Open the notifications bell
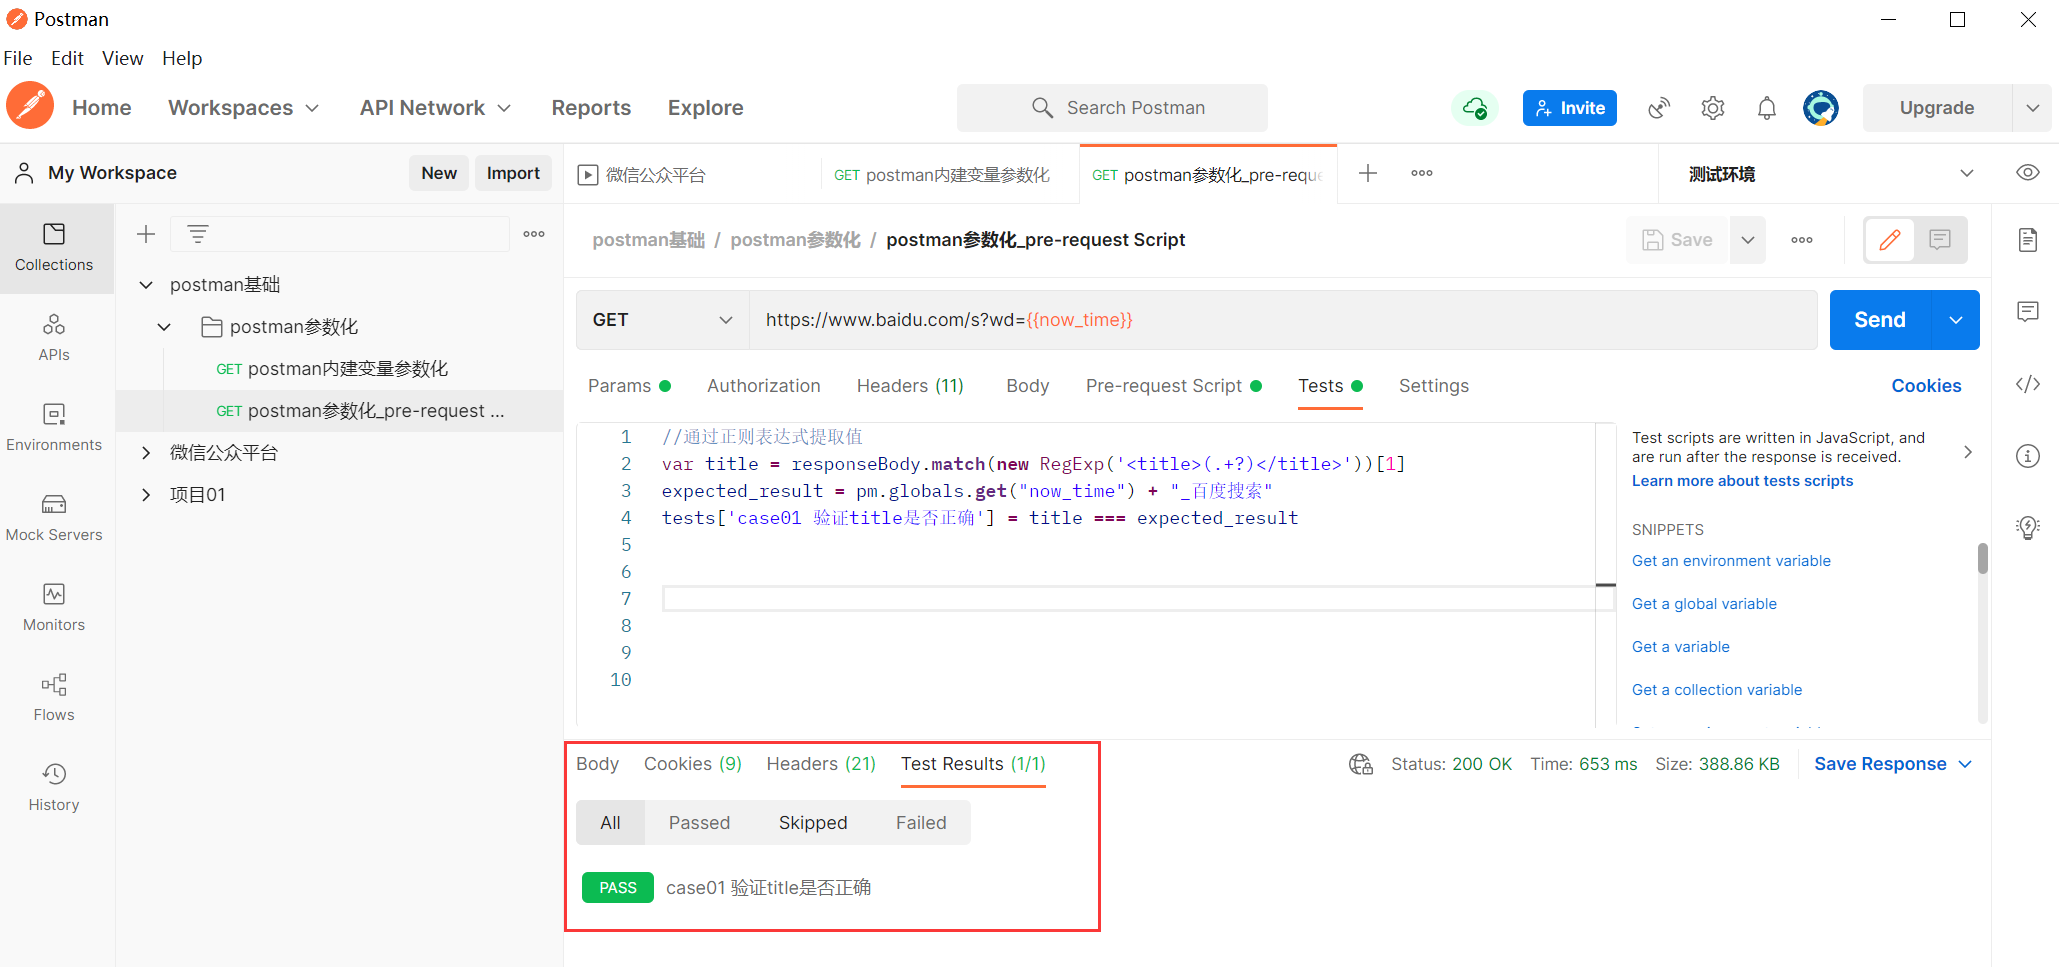 1766,107
